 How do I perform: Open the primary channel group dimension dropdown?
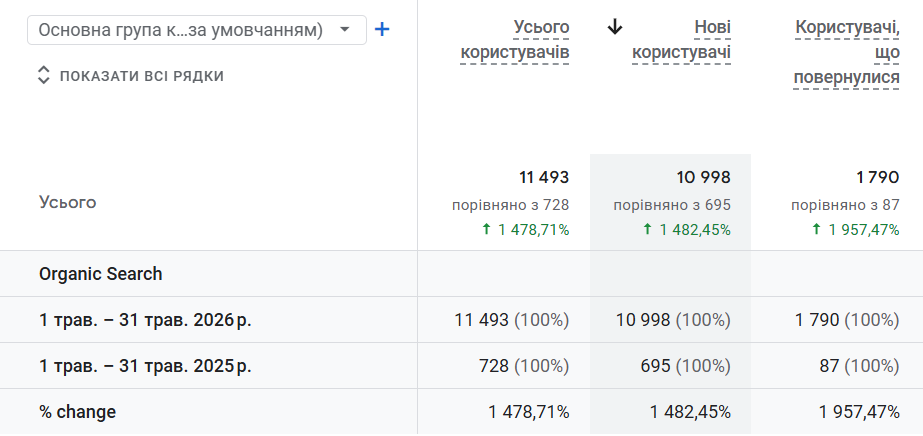[197, 30]
